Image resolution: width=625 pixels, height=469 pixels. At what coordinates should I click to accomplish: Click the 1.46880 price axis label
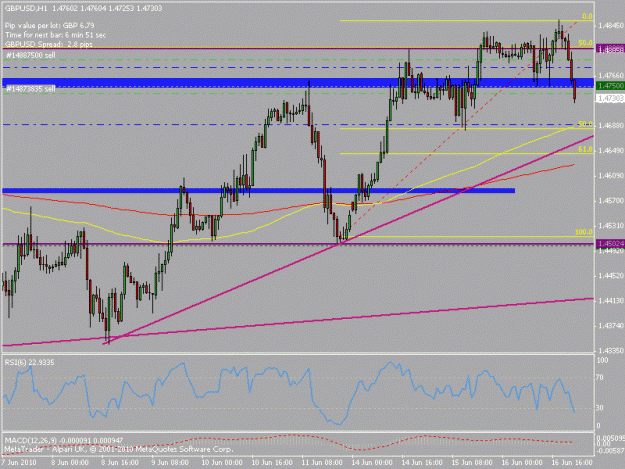tap(610, 125)
